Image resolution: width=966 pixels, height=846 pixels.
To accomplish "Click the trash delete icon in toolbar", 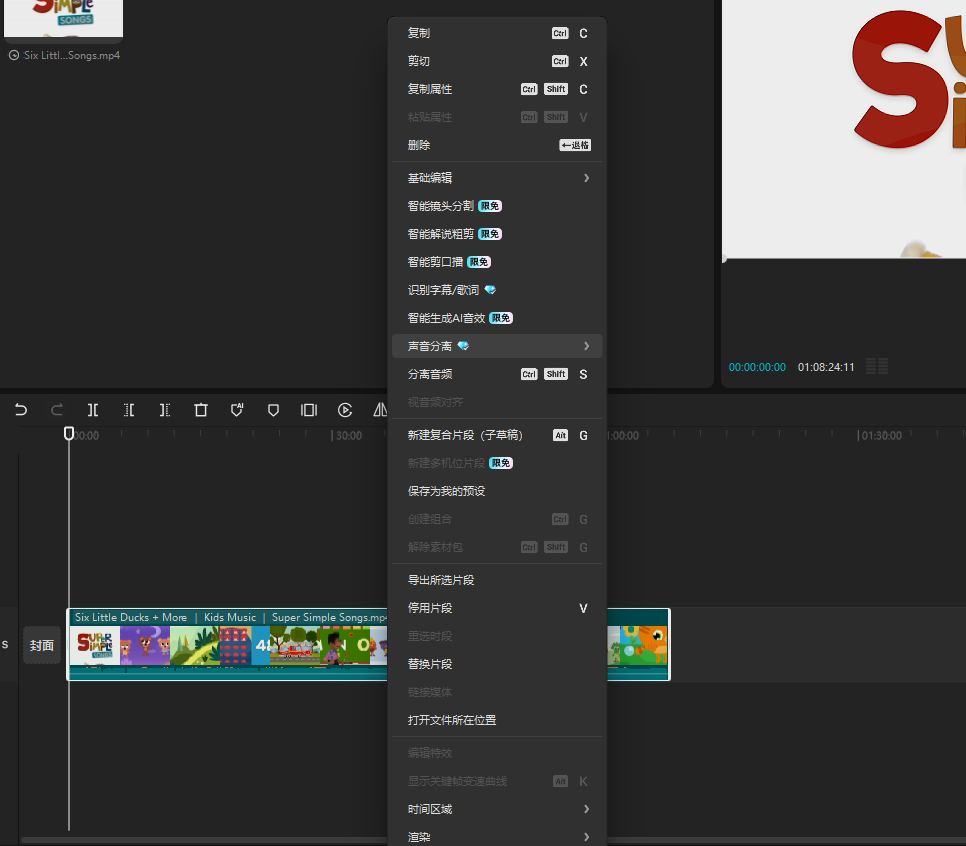I will (x=201, y=410).
